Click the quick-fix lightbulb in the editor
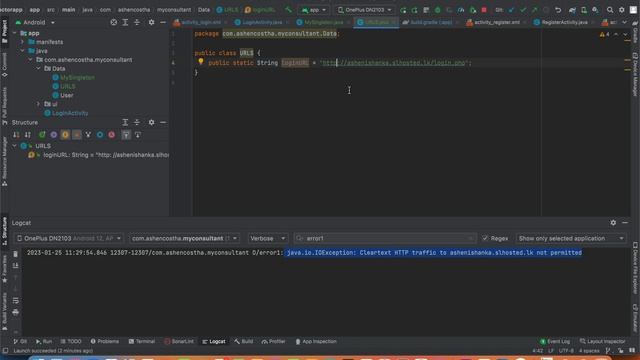640x360 pixels. 201,62
